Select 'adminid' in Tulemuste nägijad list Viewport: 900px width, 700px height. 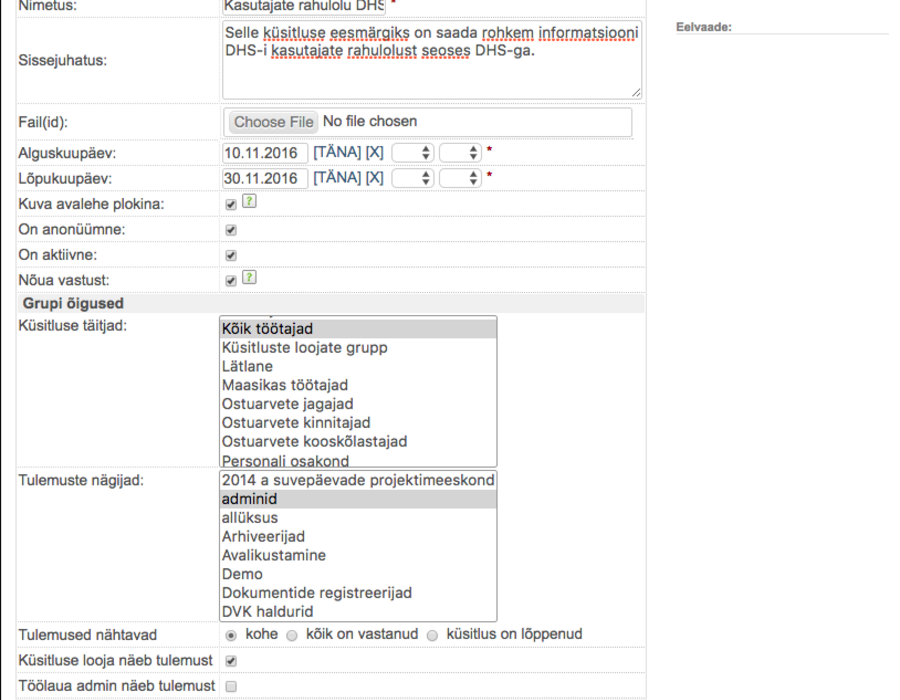[358, 499]
